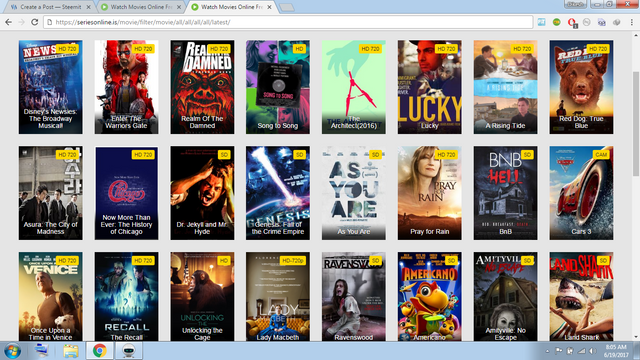Image resolution: width=640 pixels, height=360 pixels.
Task: Open Land Shark movie poster
Action: pyautogui.click(x=581, y=296)
